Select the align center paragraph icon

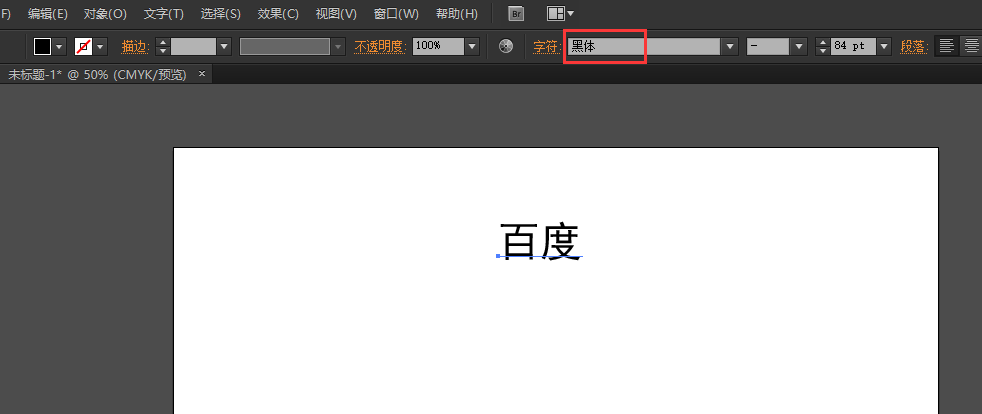click(x=971, y=46)
